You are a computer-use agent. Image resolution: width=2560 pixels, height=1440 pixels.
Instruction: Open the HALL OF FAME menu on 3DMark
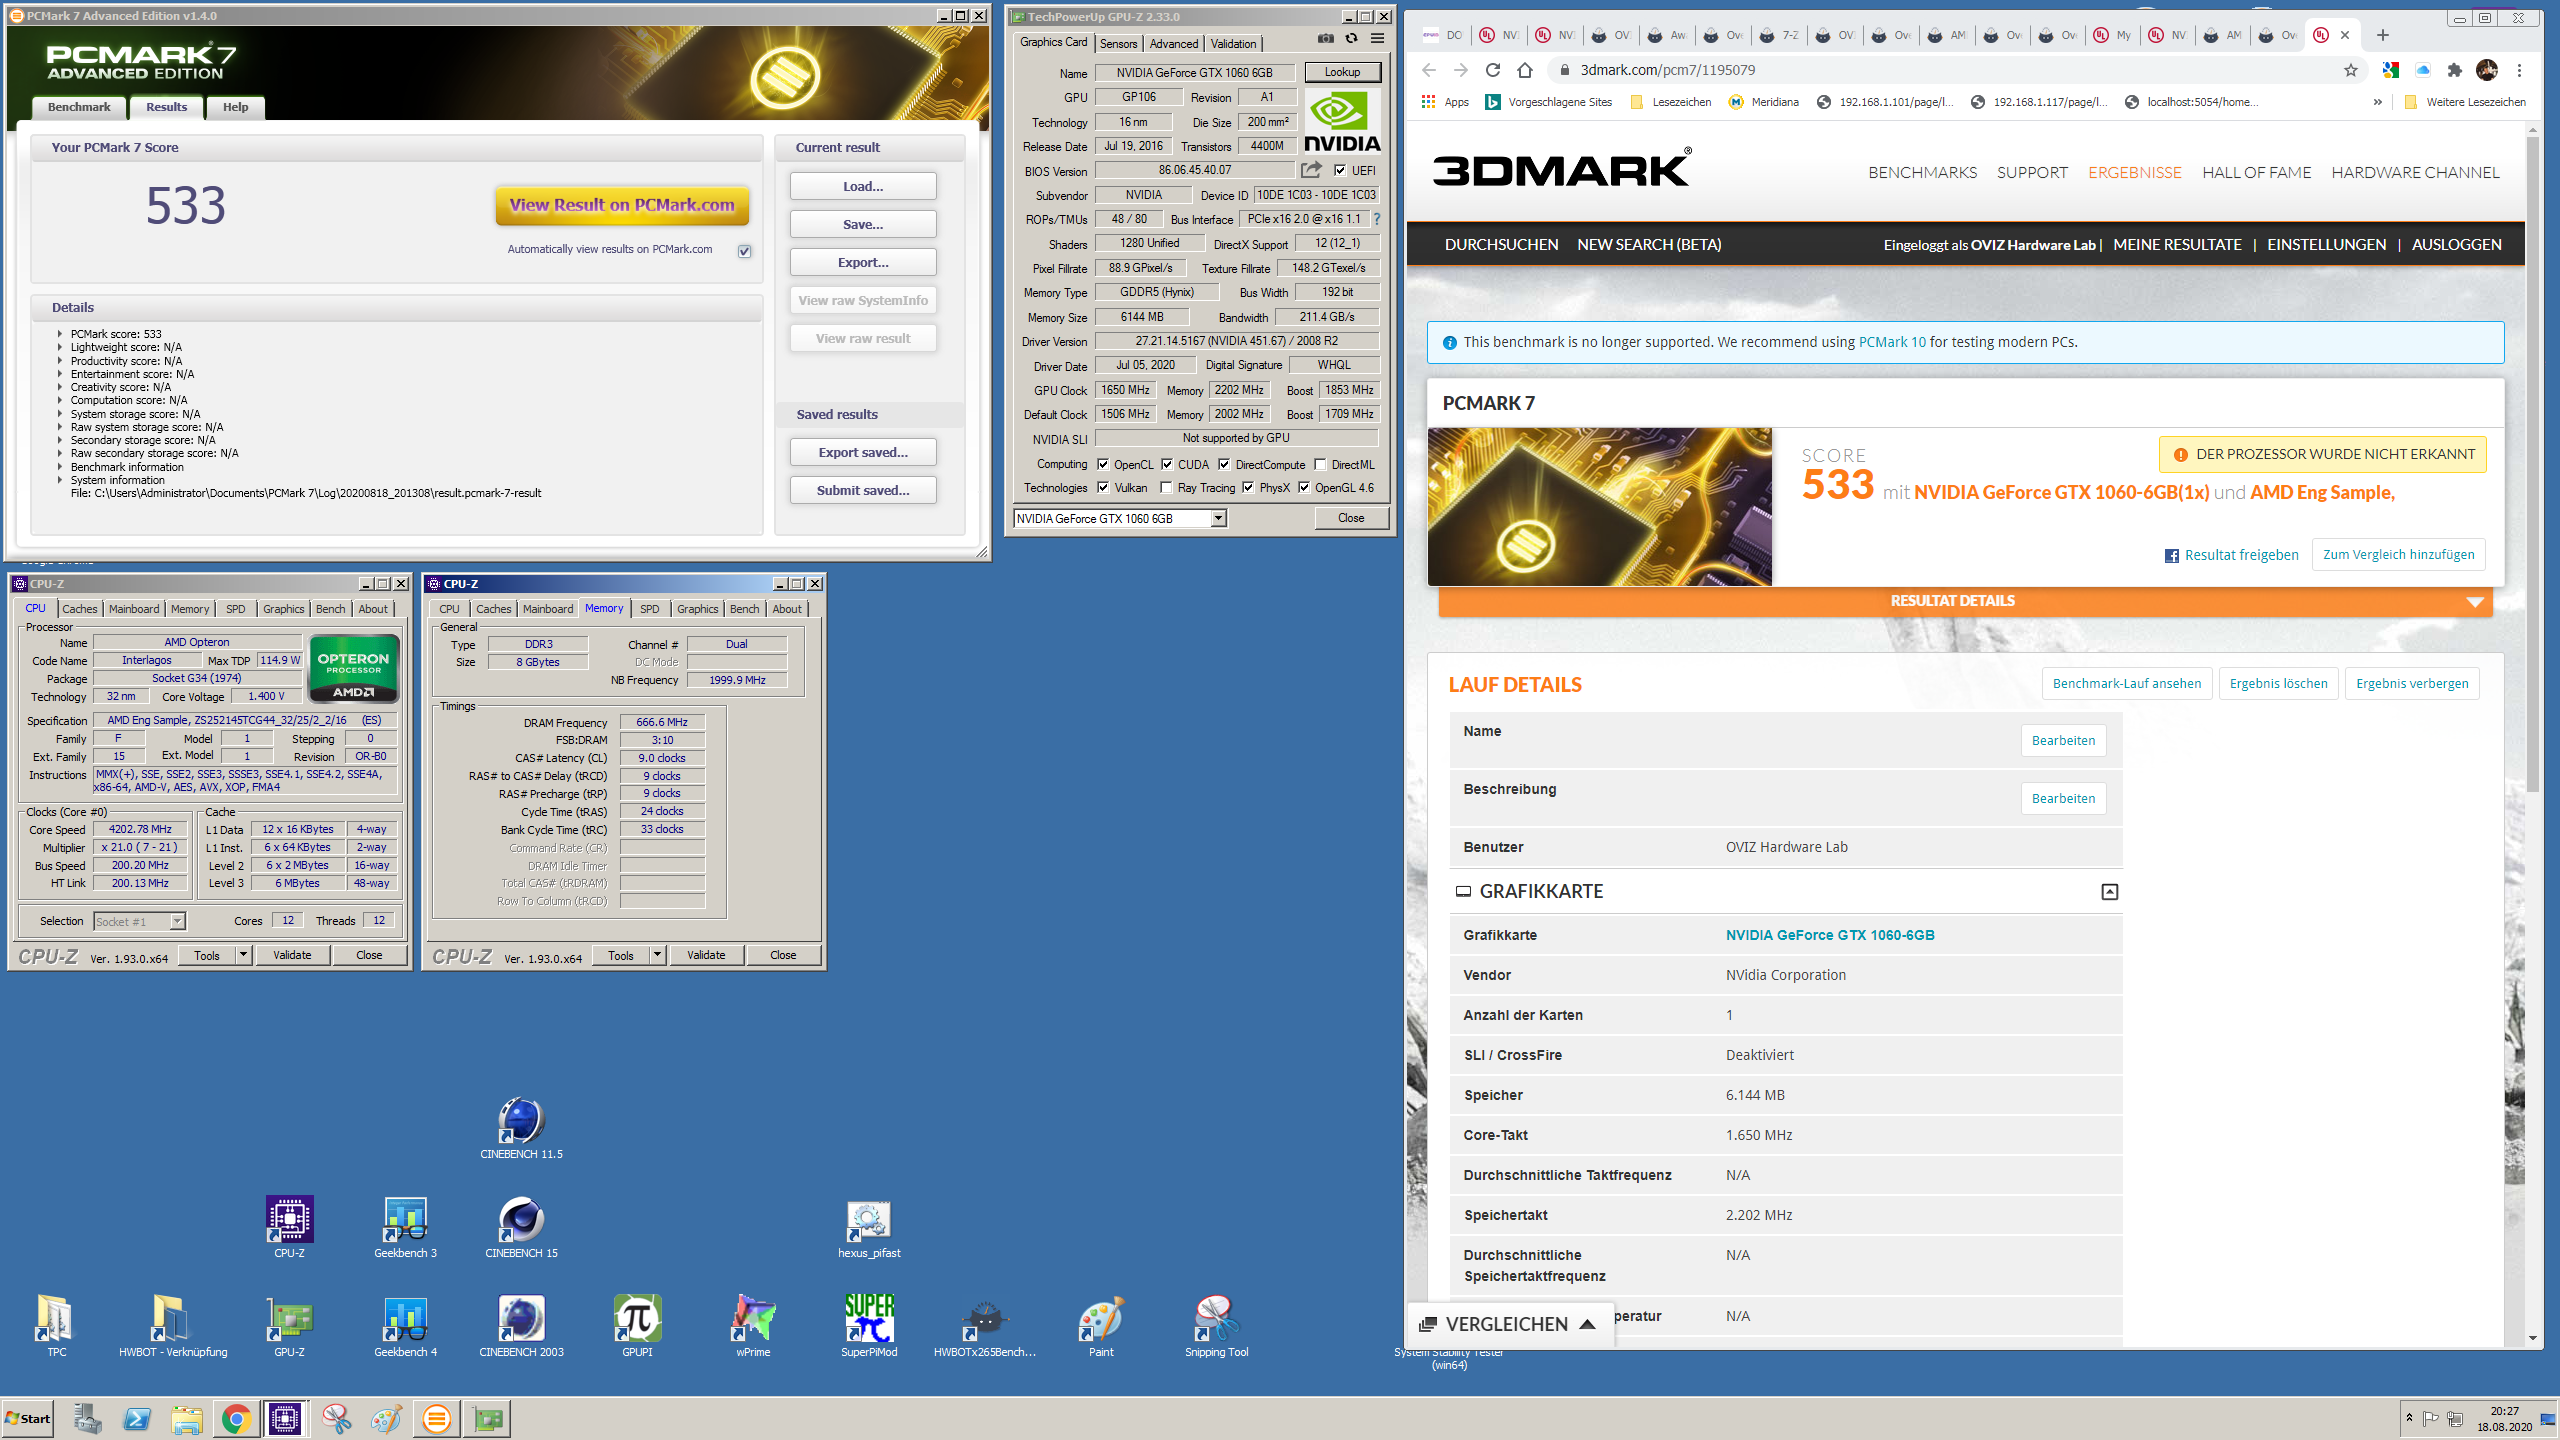click(2256, 172)
